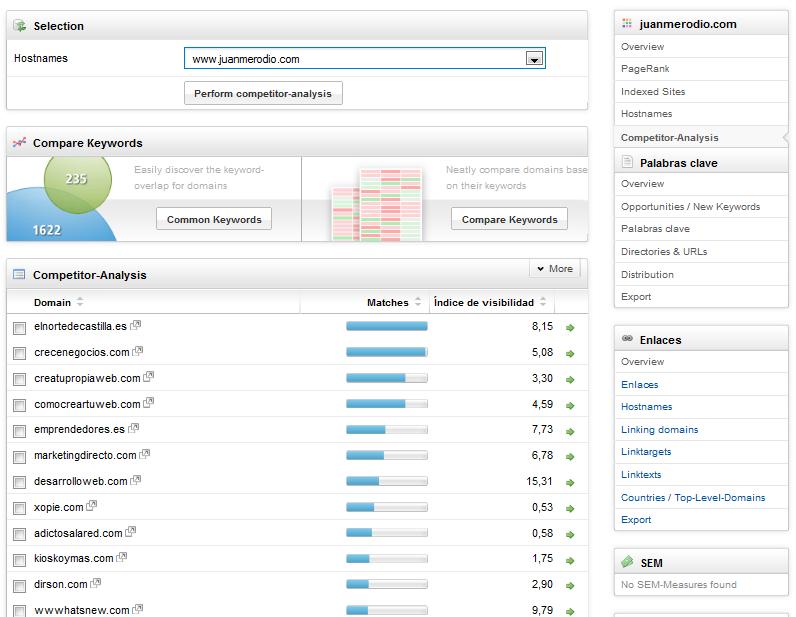
Task: Sort table by Domain column arrows
Action: point(80,302)
